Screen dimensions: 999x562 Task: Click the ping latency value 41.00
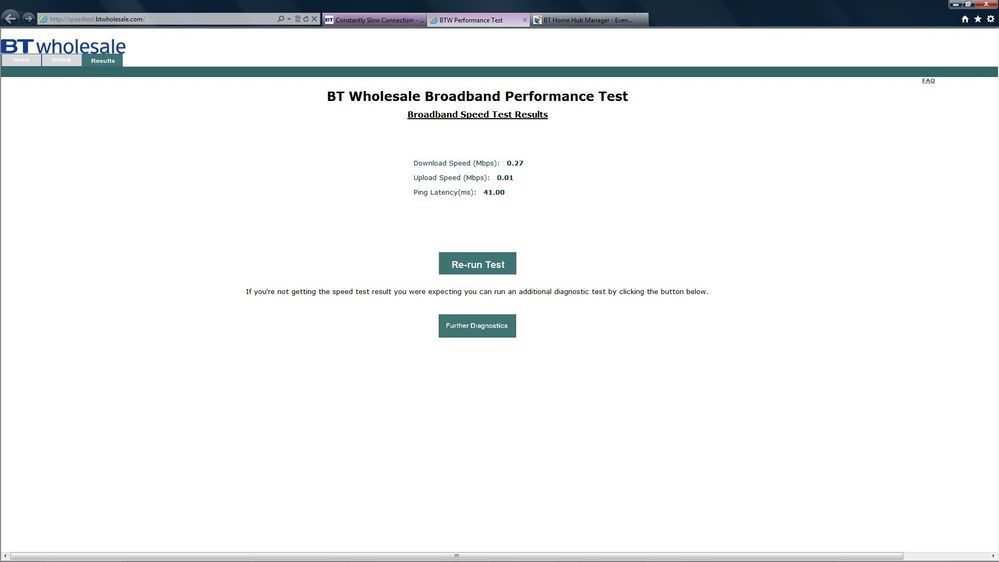(494, 192)
